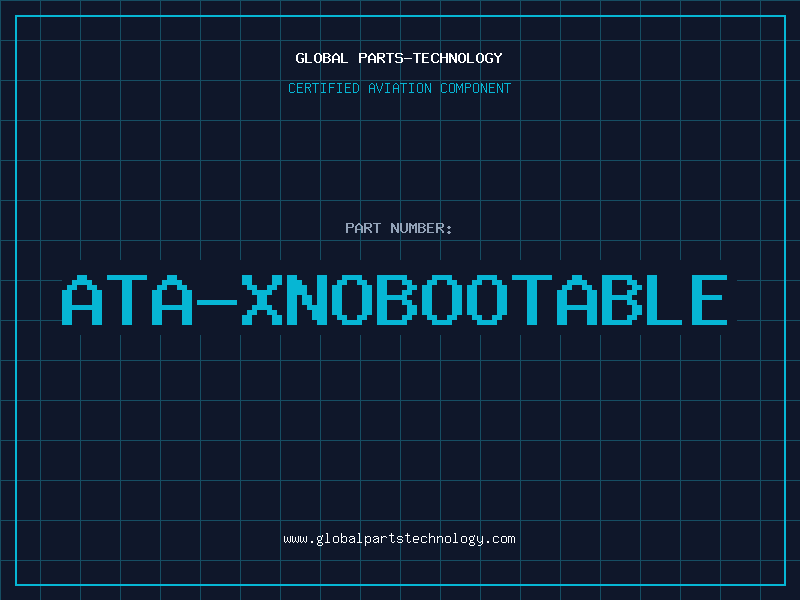
Task: Click the word NUMBER: in the label
Action: coord(422,228)
